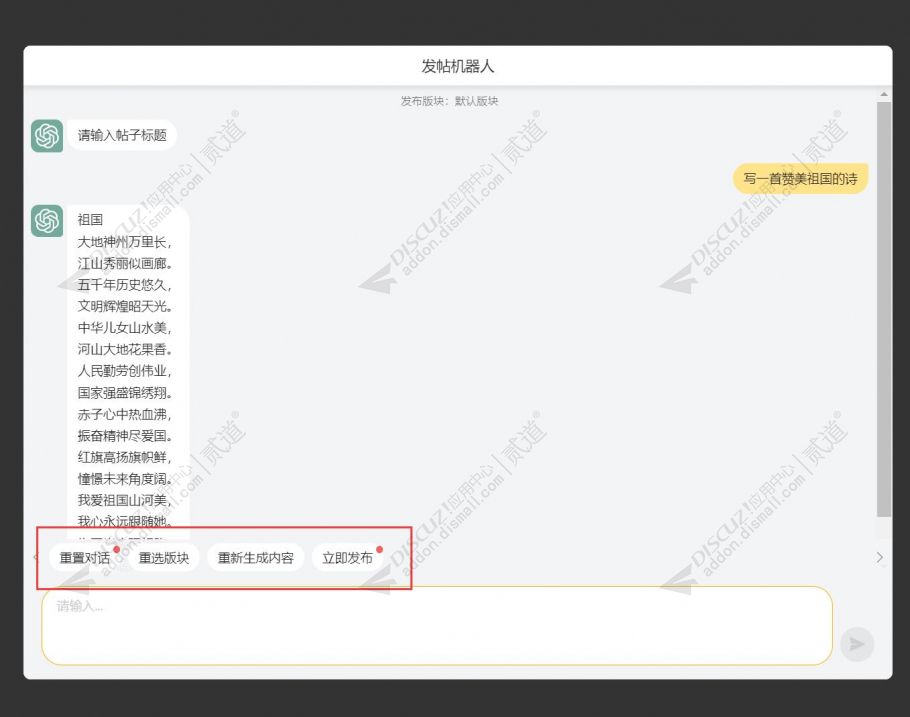The width and height of the screenshot is (910, 717).
Task: Click the poem line 振奋精神尽爱国
Action: click(124, 435)
